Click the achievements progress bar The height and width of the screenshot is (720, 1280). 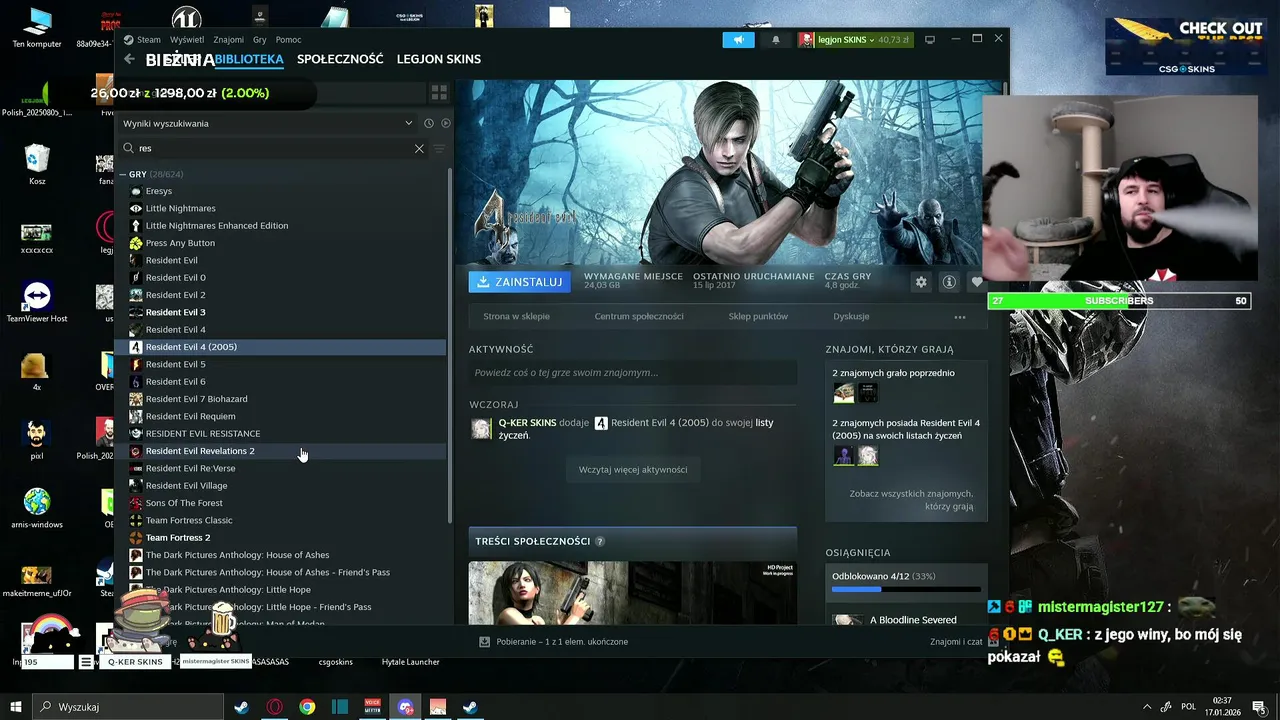[x=907, y=589]
